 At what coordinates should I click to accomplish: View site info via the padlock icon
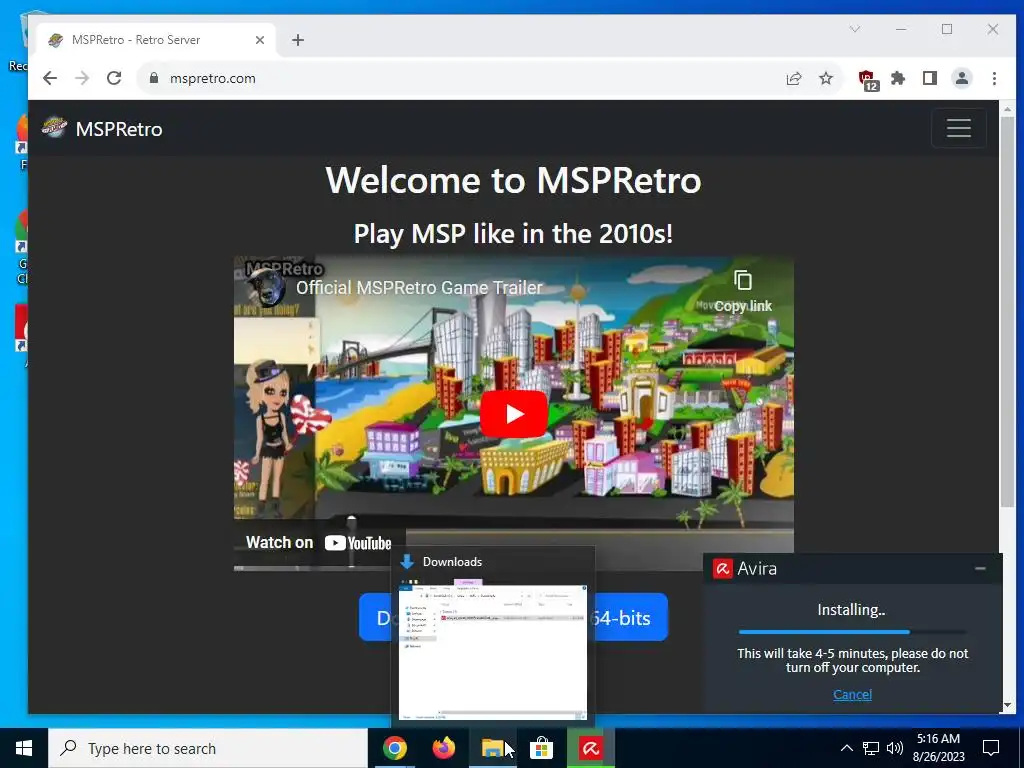click(x=154, y=78)
